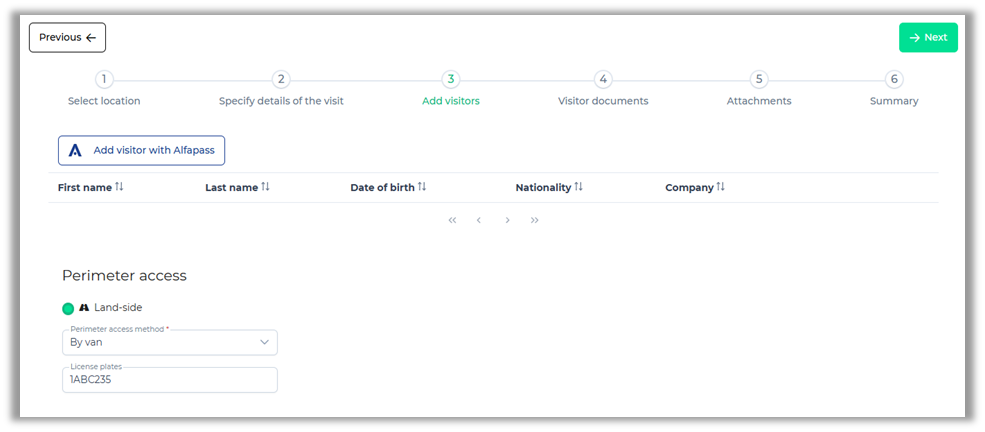Click Add visitor with Alfapass
This screenshot has height=432, width=985.
click(x=141, y=150)
